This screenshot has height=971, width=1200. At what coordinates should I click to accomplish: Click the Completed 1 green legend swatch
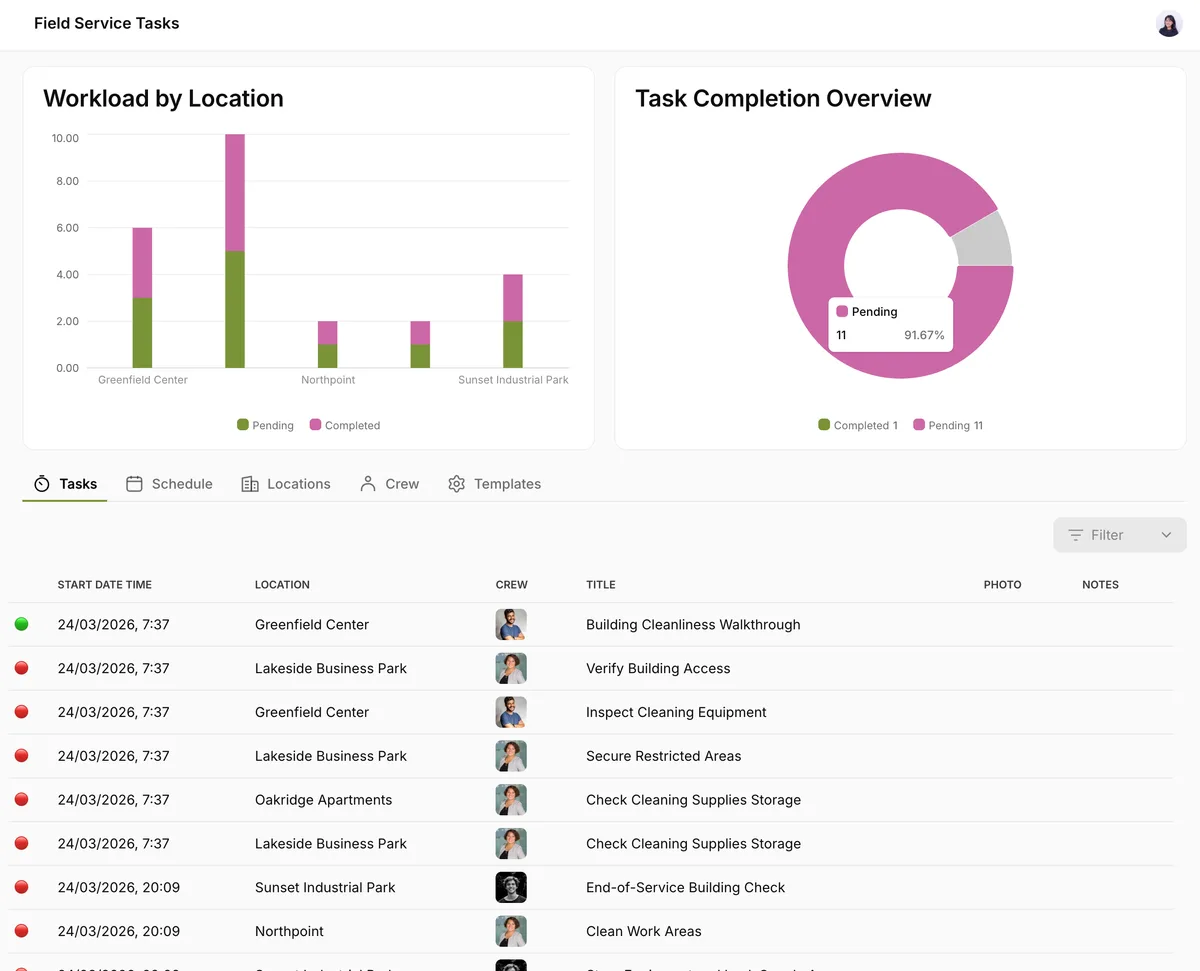click(824, 425)
